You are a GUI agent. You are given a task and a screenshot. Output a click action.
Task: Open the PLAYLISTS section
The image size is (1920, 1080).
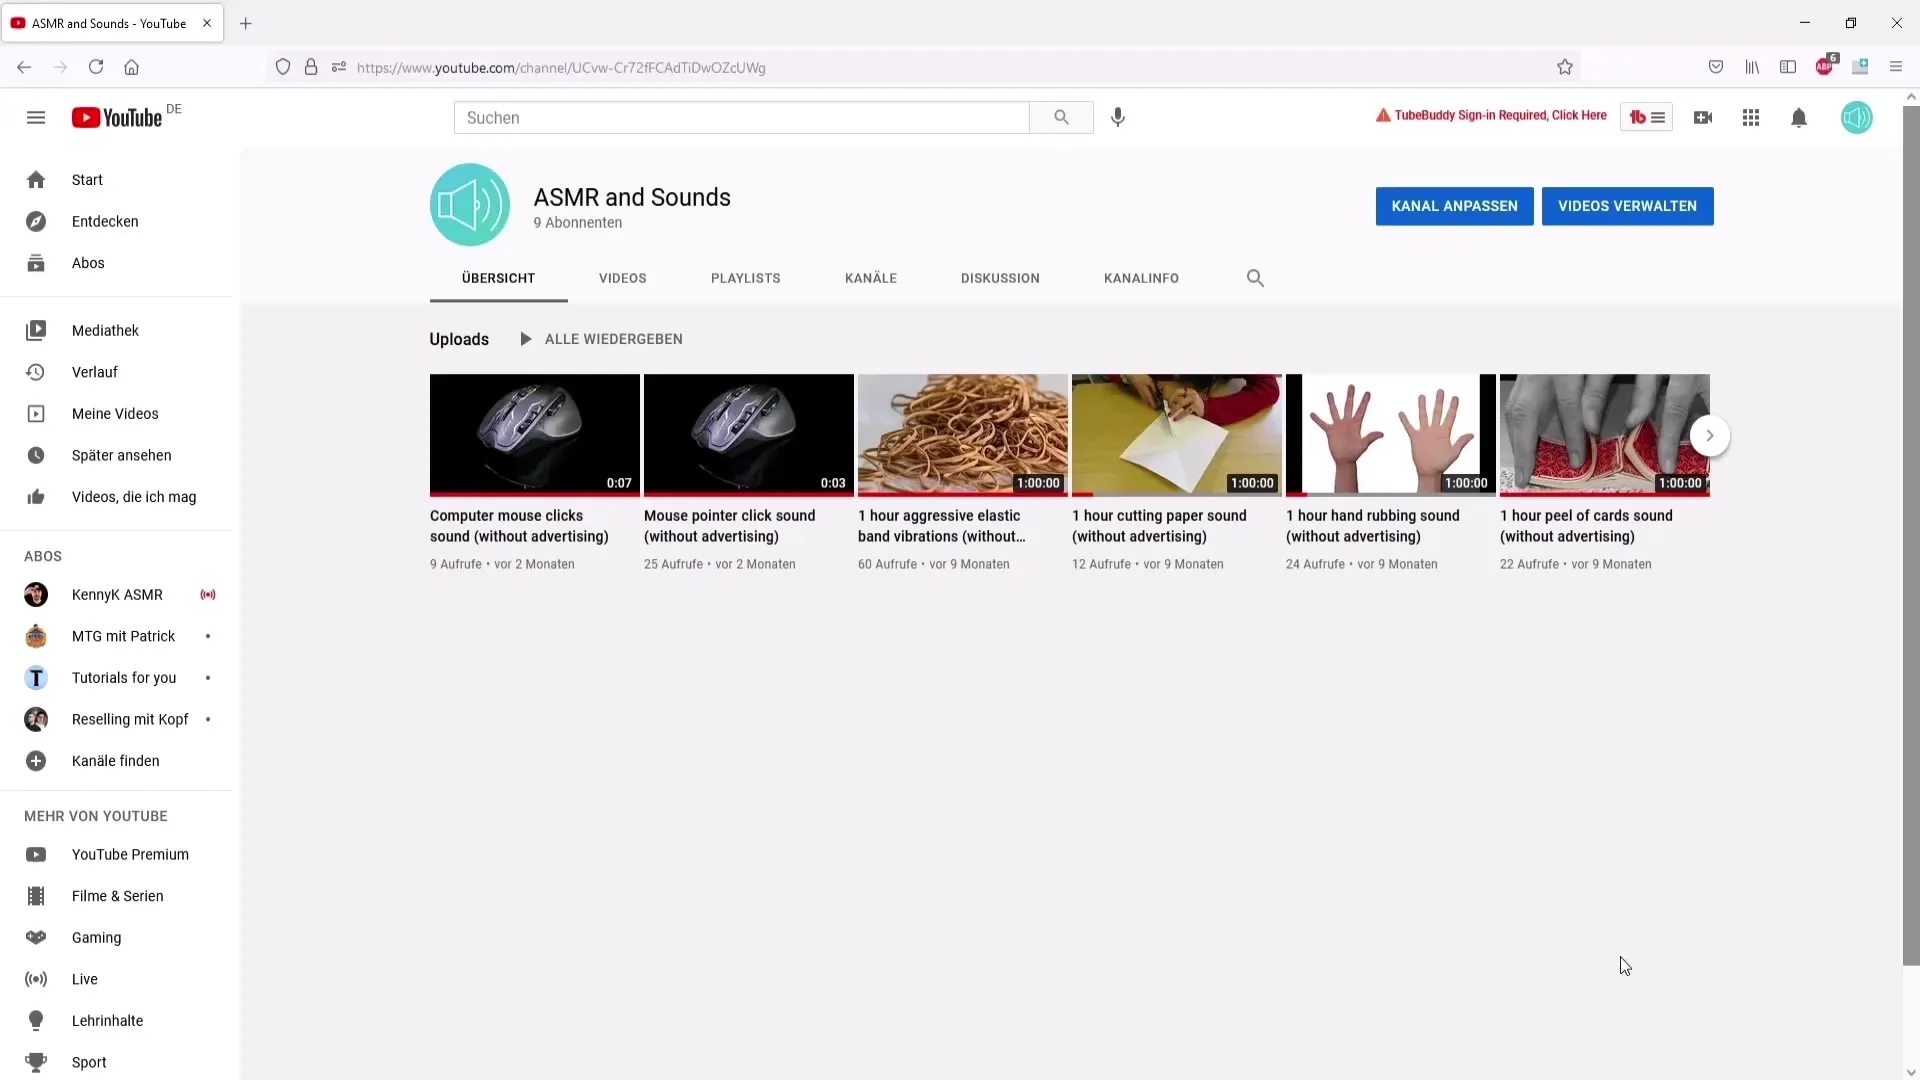point(745,277)
